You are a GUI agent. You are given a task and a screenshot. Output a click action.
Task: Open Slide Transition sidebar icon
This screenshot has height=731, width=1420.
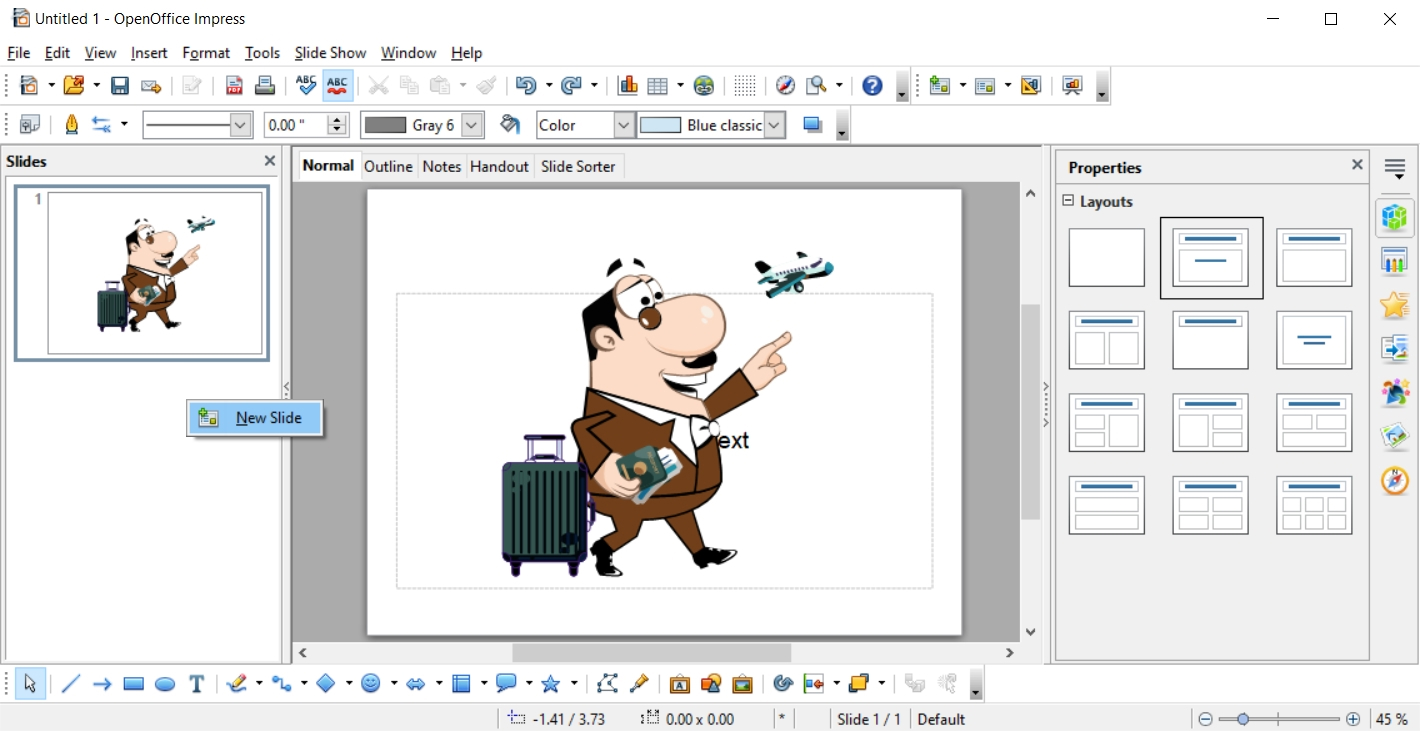pyautogui.click(x=1394, y=349)
